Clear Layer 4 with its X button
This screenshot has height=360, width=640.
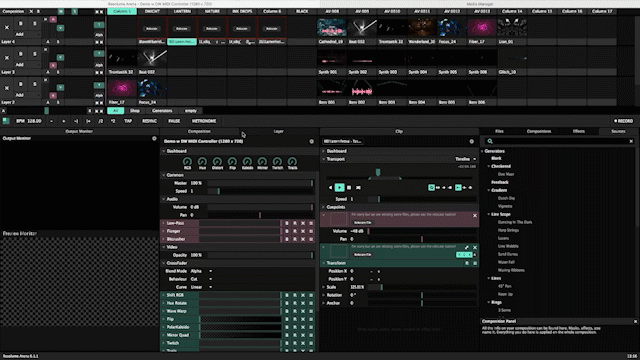tap(7, 27)
